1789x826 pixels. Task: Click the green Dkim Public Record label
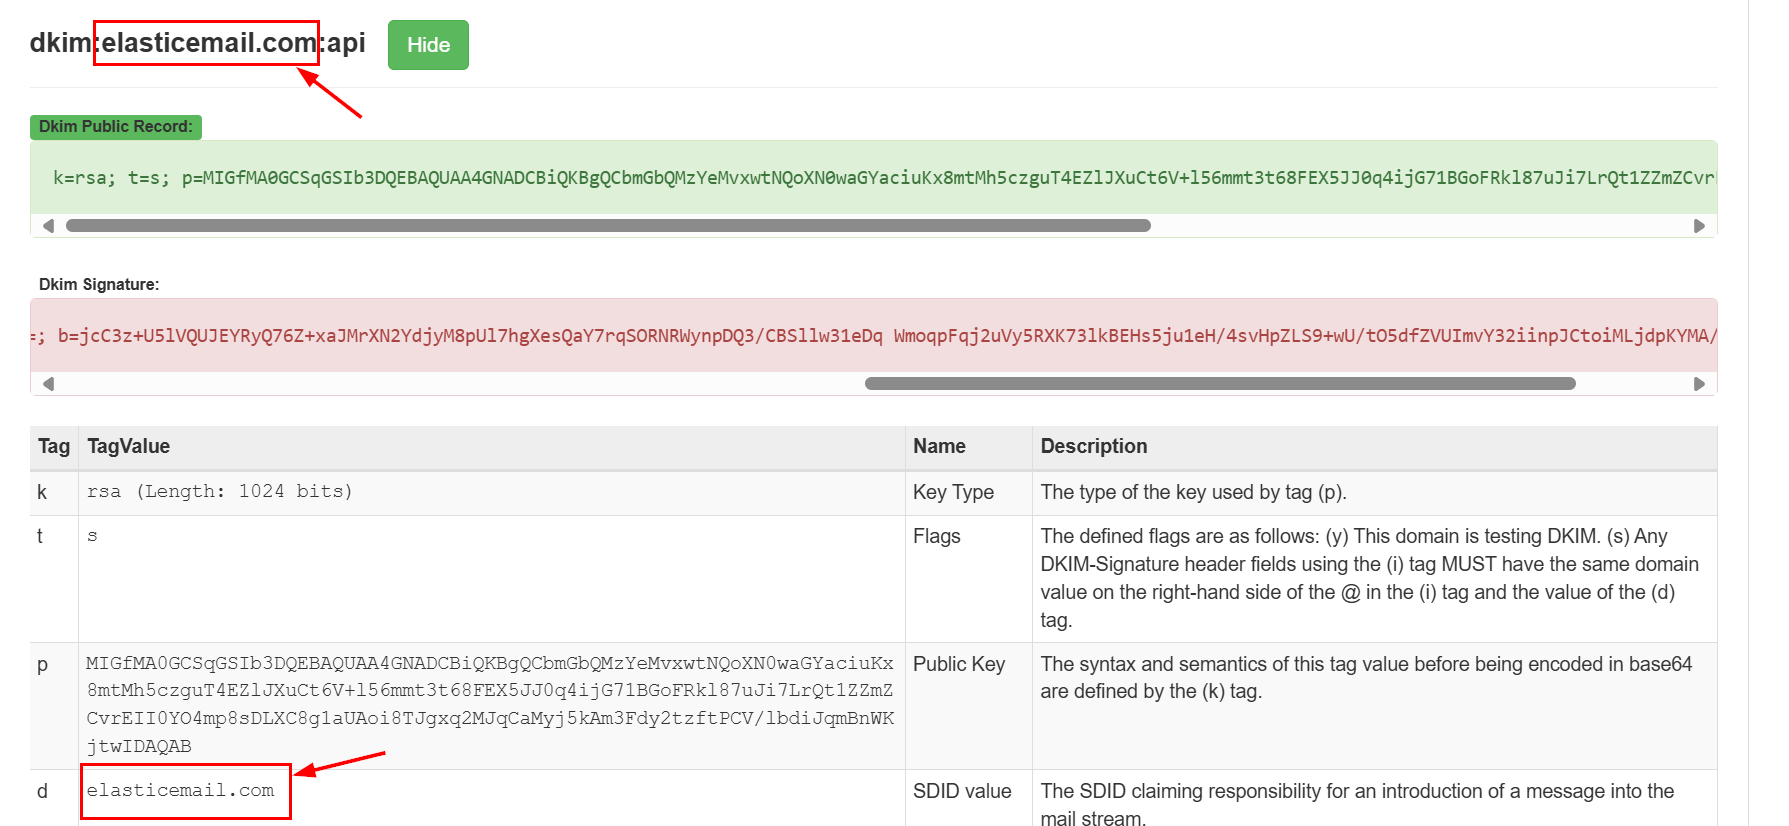pos(116,127)
